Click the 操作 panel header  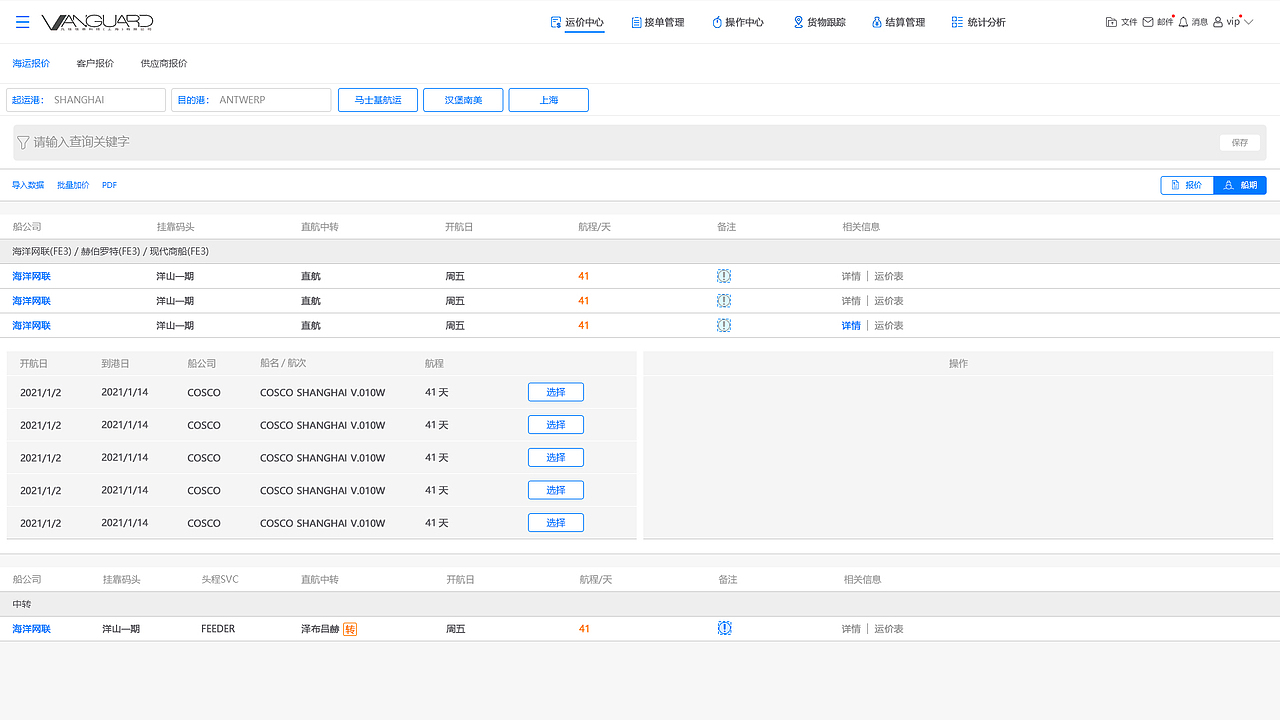click(958, 363)
